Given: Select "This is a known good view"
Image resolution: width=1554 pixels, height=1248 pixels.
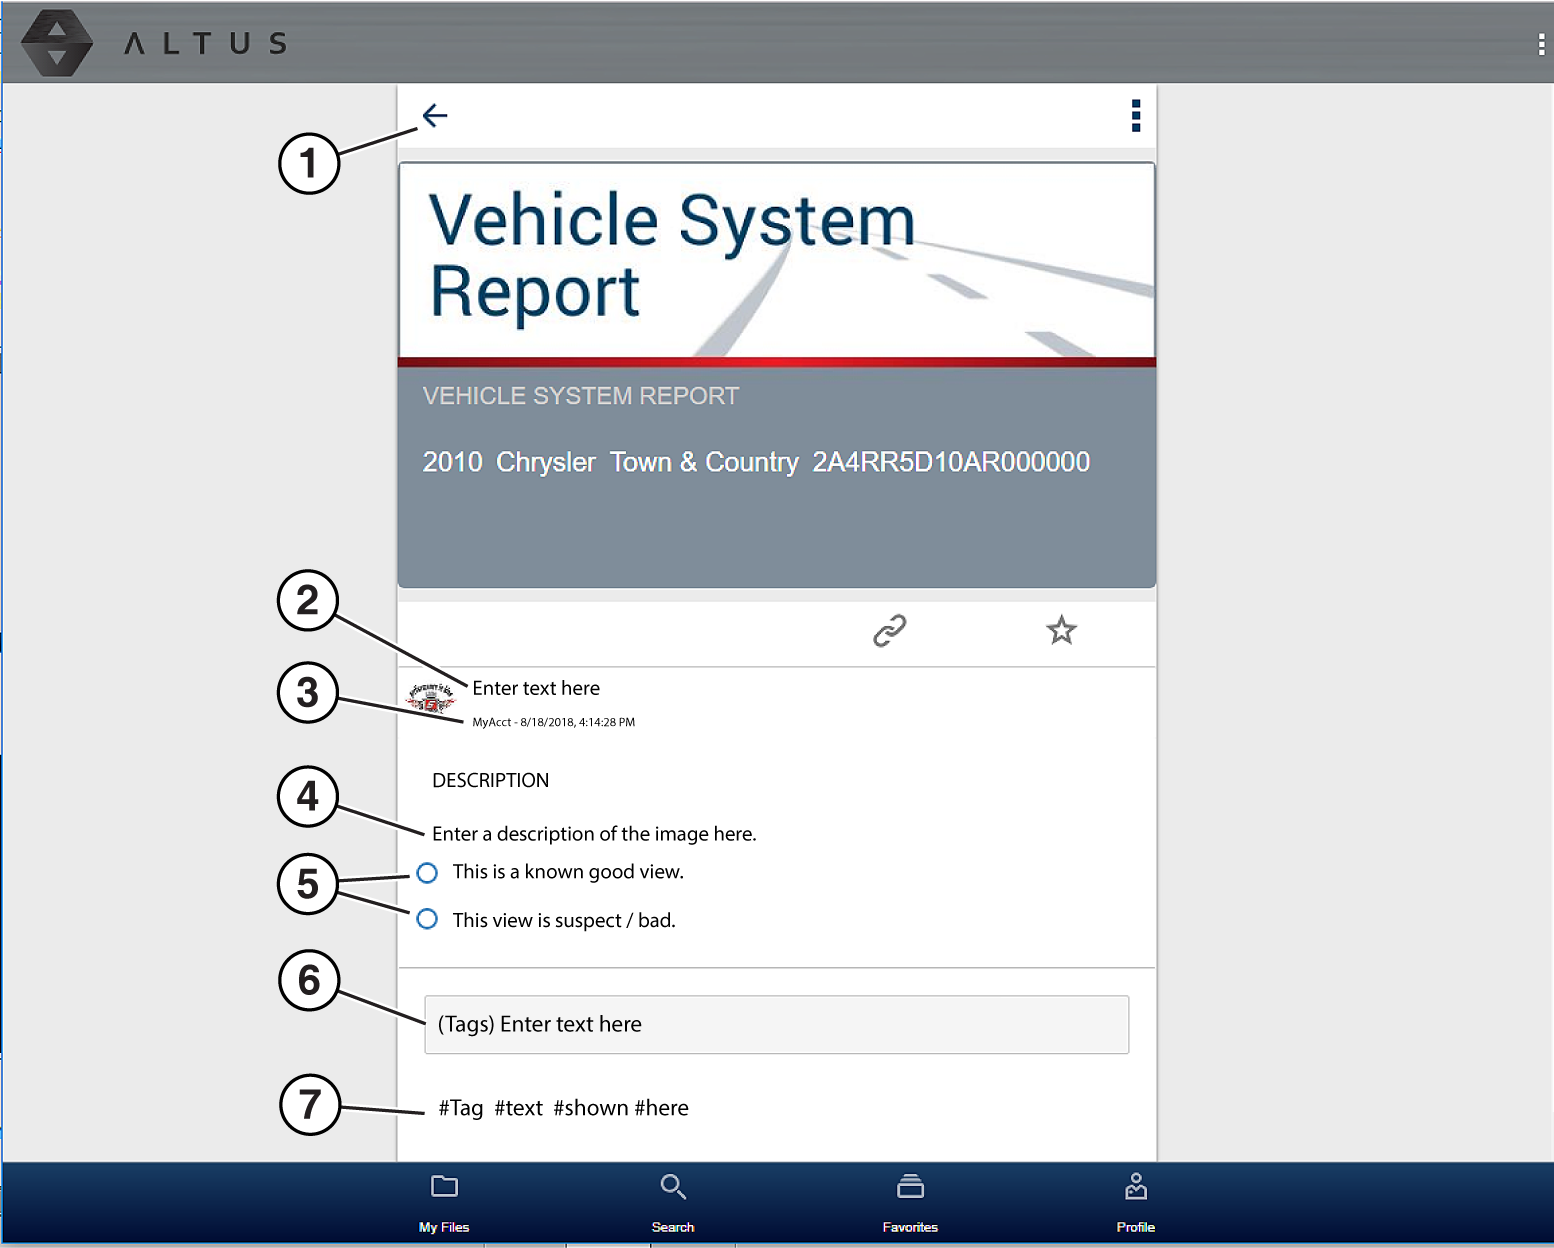Looking at the screenshot, I should (x=427, y=873).
